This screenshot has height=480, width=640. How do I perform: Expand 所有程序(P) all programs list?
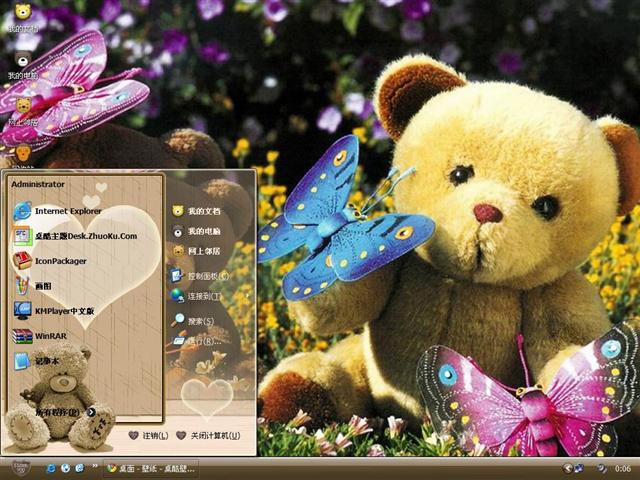click(x=65, y=412)
